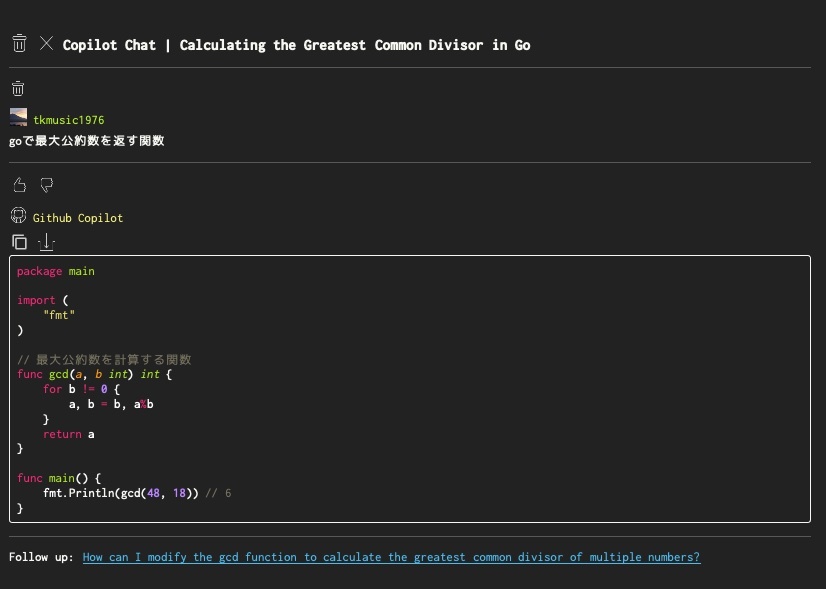
Task: Delete the tkmusic1976 message with trash icon
Action: click(18, 89)
